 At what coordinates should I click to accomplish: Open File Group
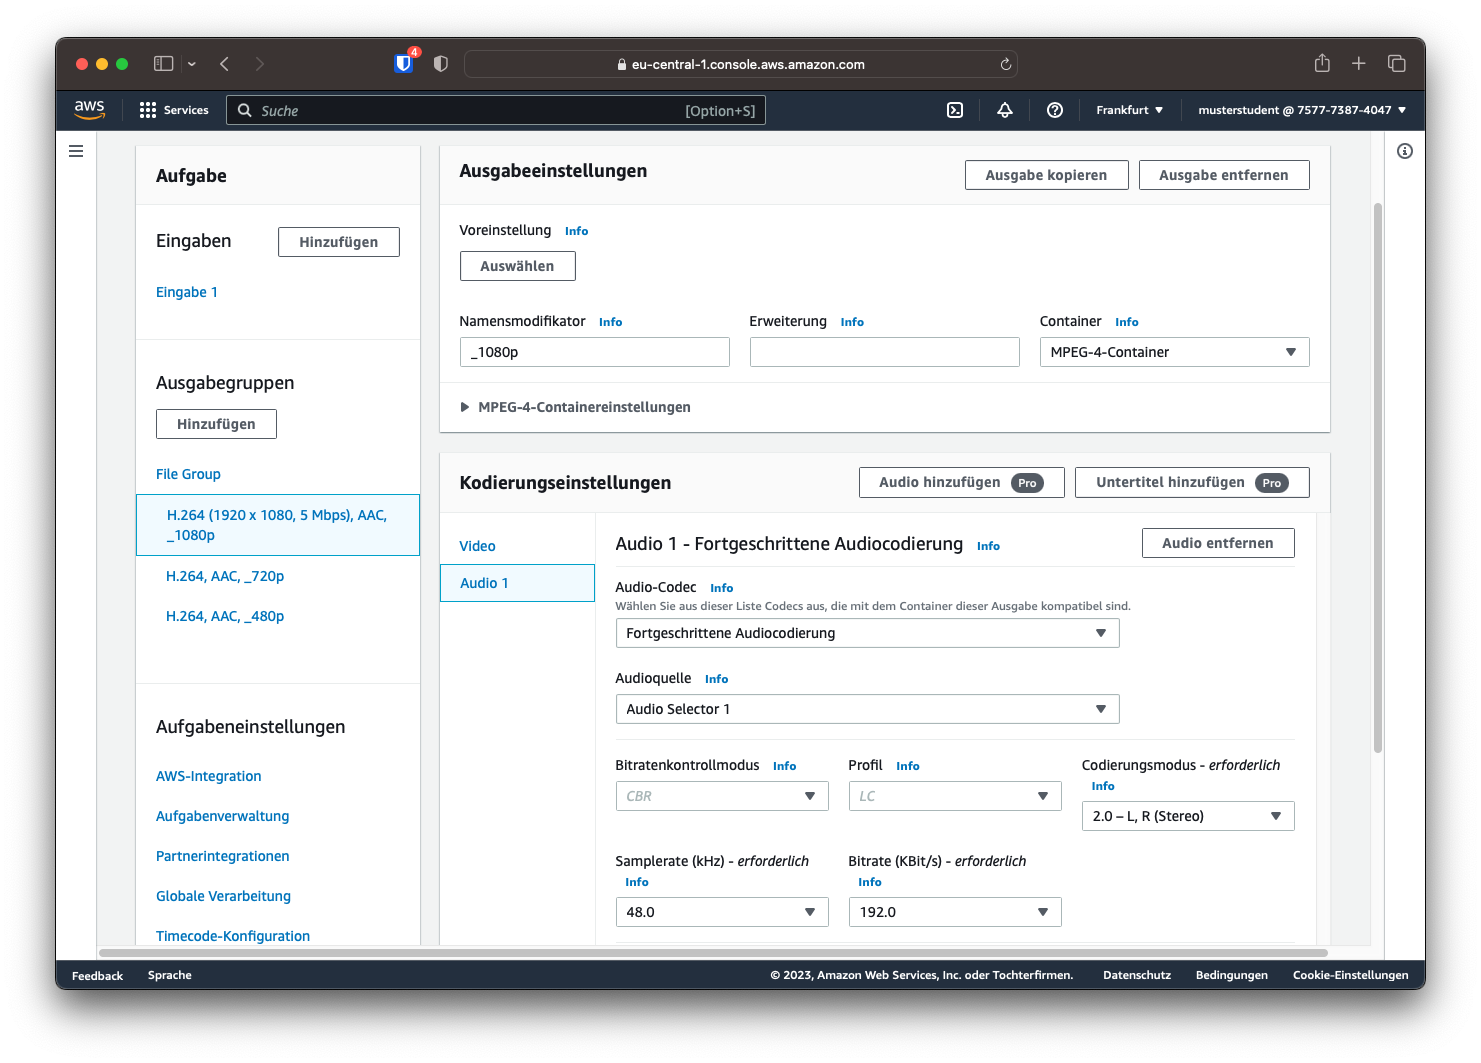[188, 474]
